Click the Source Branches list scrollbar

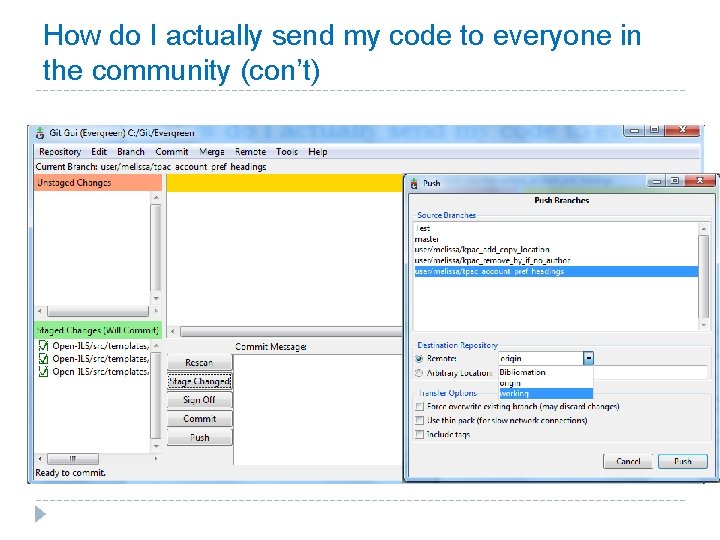[x=703, y=276]
